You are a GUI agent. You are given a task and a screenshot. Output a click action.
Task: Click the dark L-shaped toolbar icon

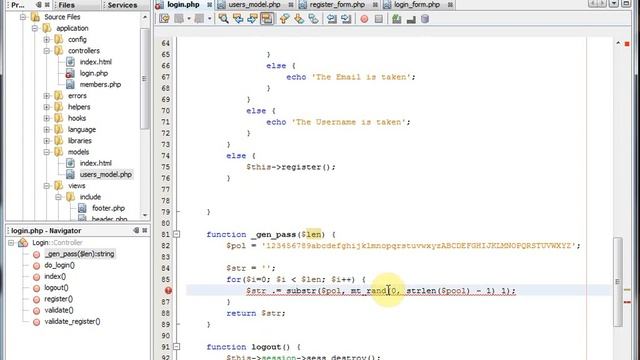tap(411, 19)
